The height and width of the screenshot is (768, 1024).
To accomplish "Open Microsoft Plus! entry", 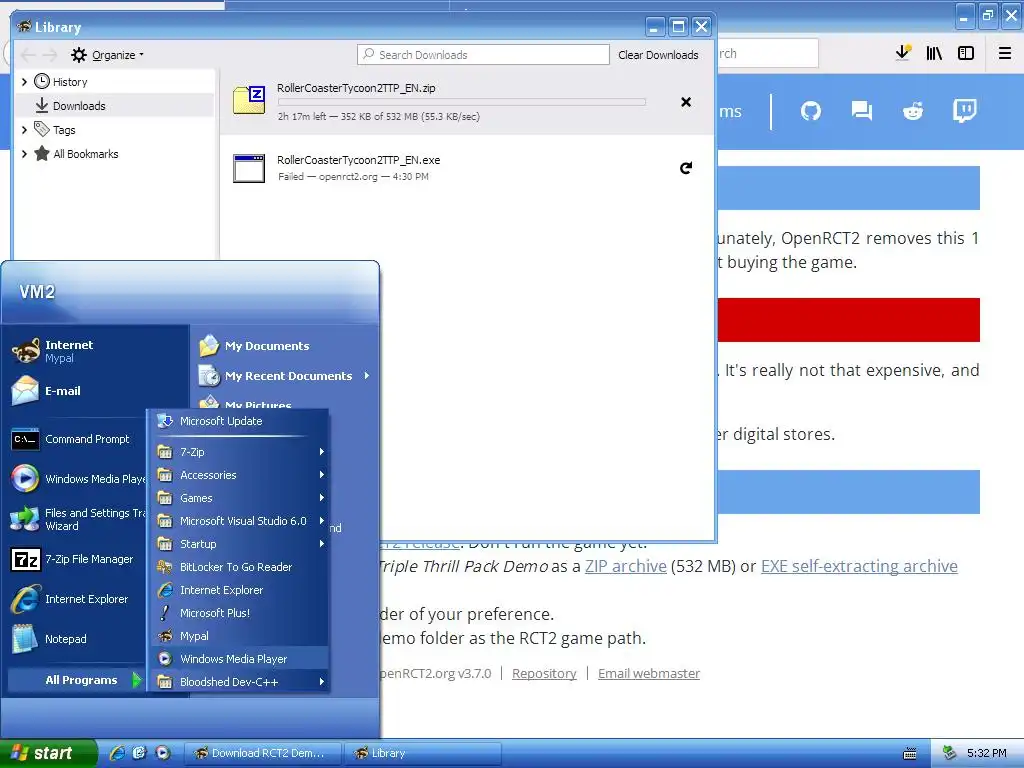I will coord(238,613).
